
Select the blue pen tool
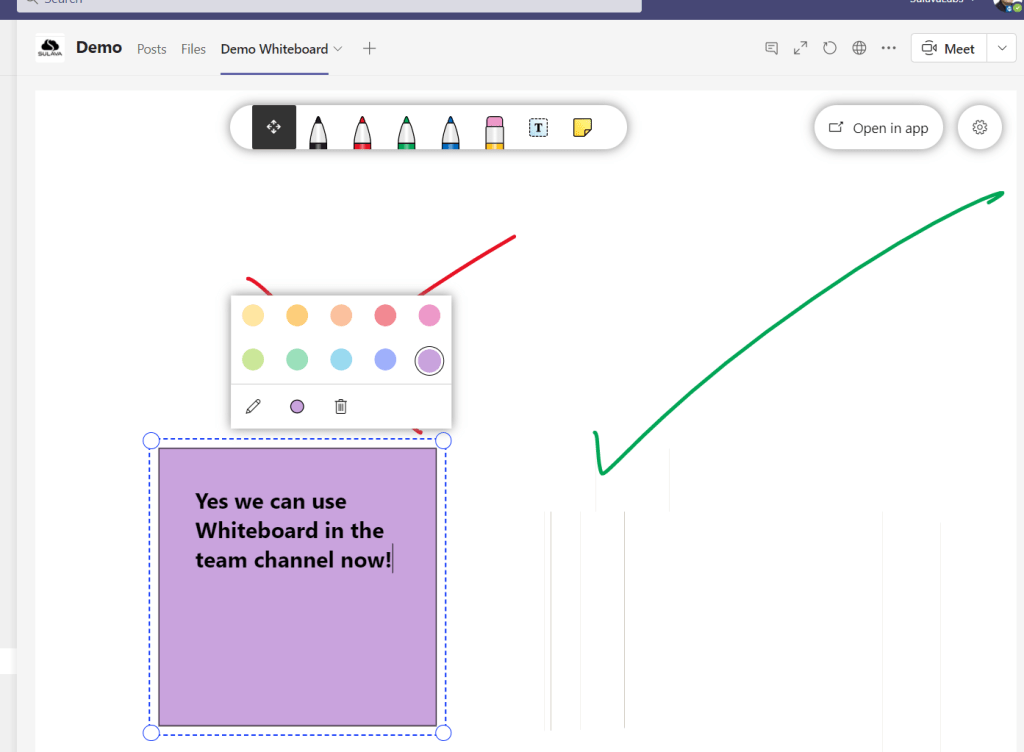coord(450,128)
